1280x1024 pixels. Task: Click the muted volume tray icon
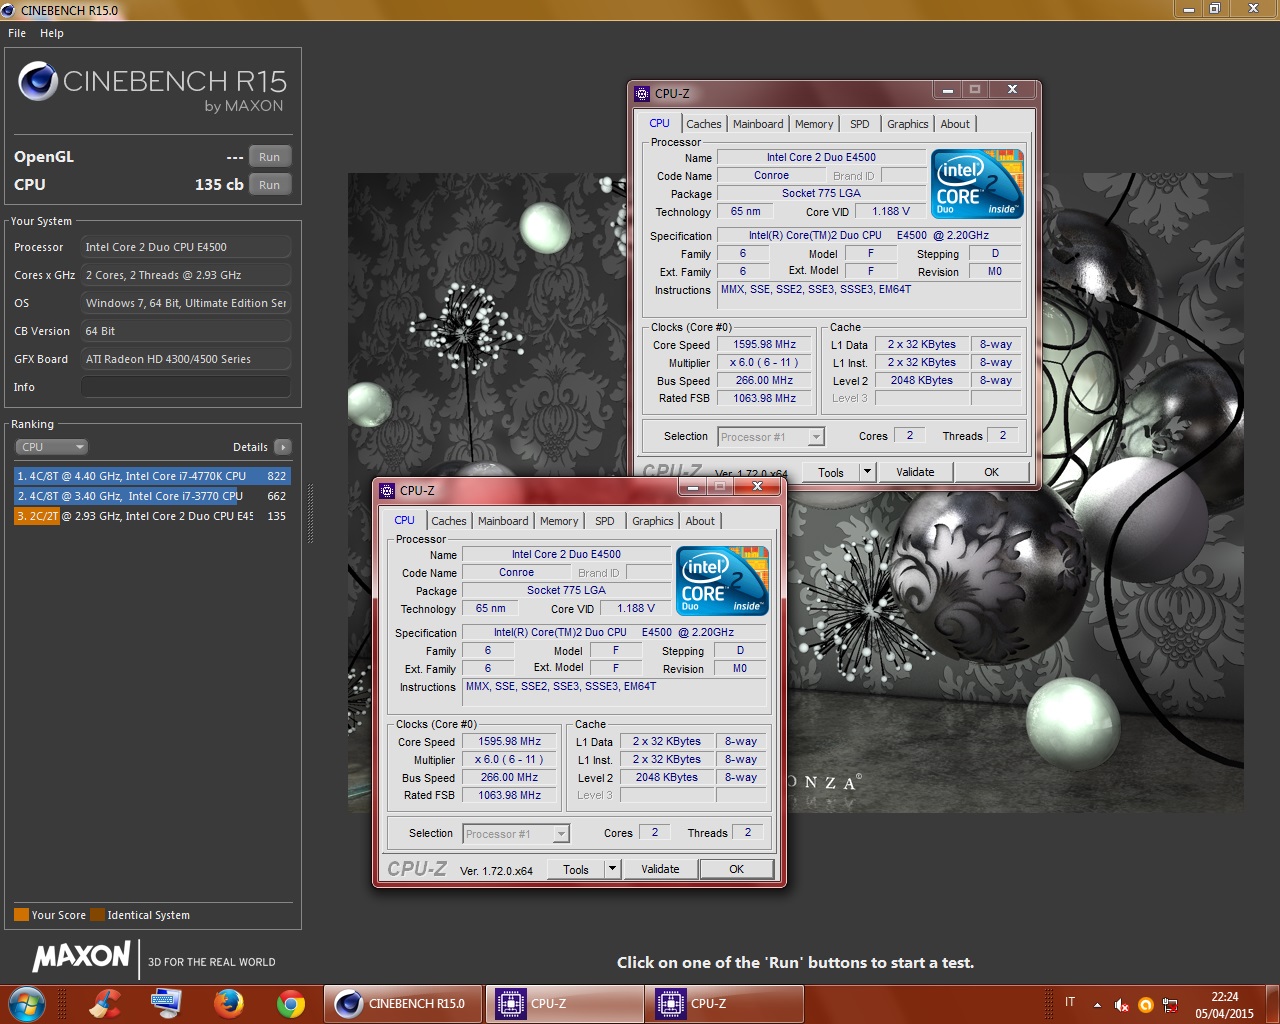tap(1121, 1004)
